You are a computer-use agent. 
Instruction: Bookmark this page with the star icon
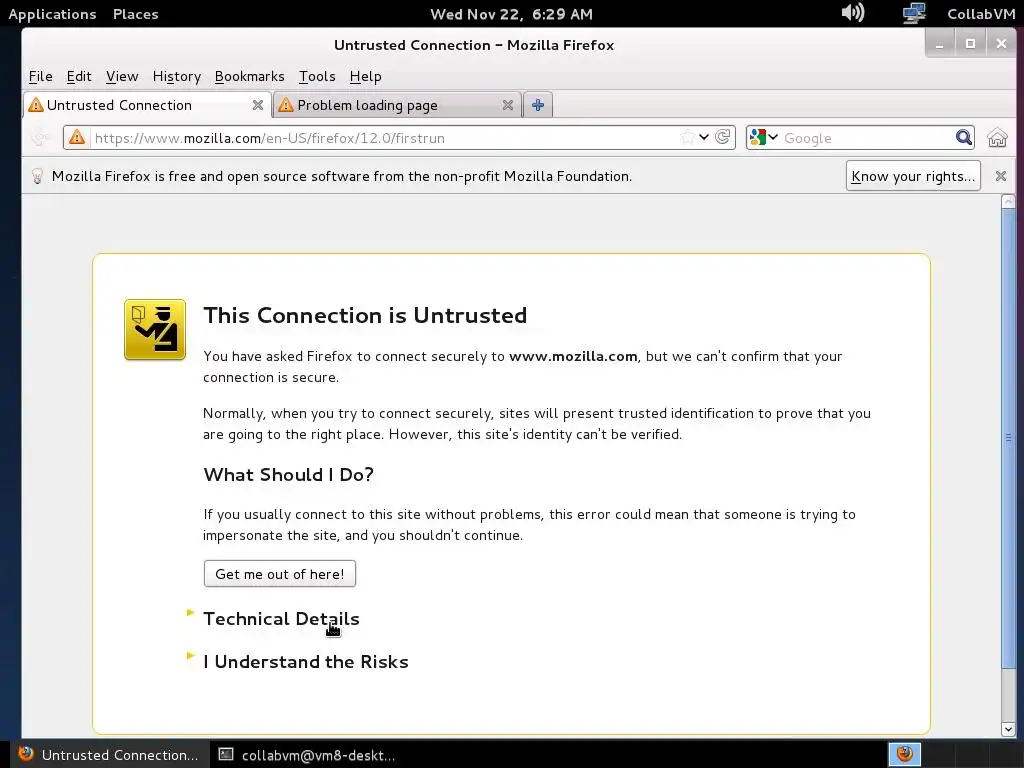(x=687, y=137)
